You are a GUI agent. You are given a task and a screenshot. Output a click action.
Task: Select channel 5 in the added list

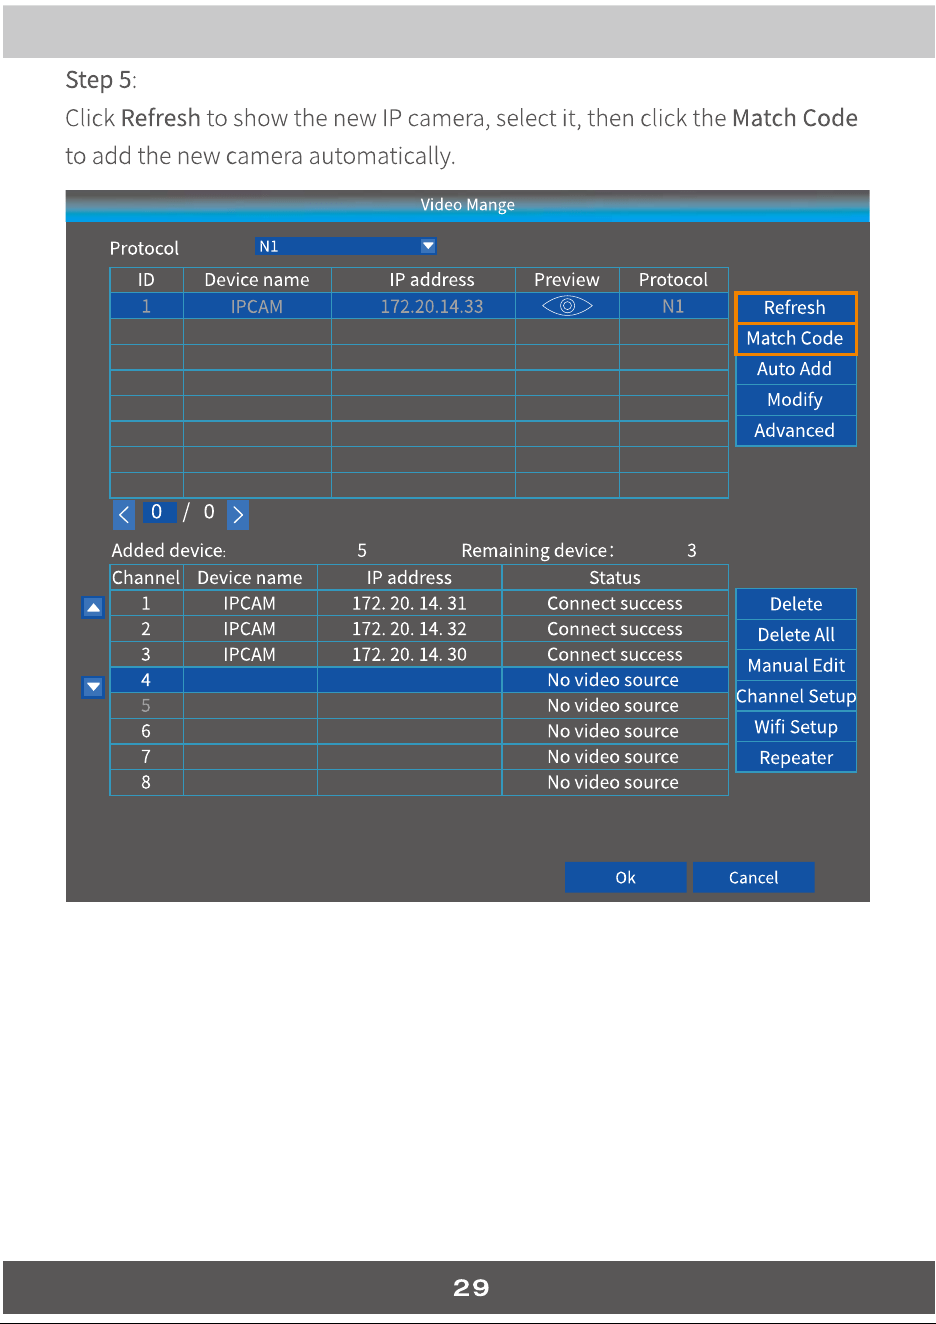click(419, 706)
